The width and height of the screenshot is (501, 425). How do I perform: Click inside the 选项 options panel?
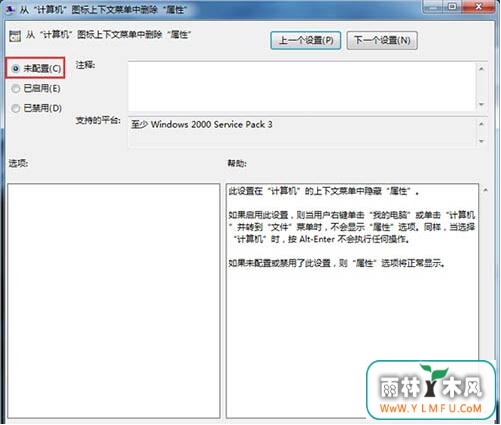[114, 301]
